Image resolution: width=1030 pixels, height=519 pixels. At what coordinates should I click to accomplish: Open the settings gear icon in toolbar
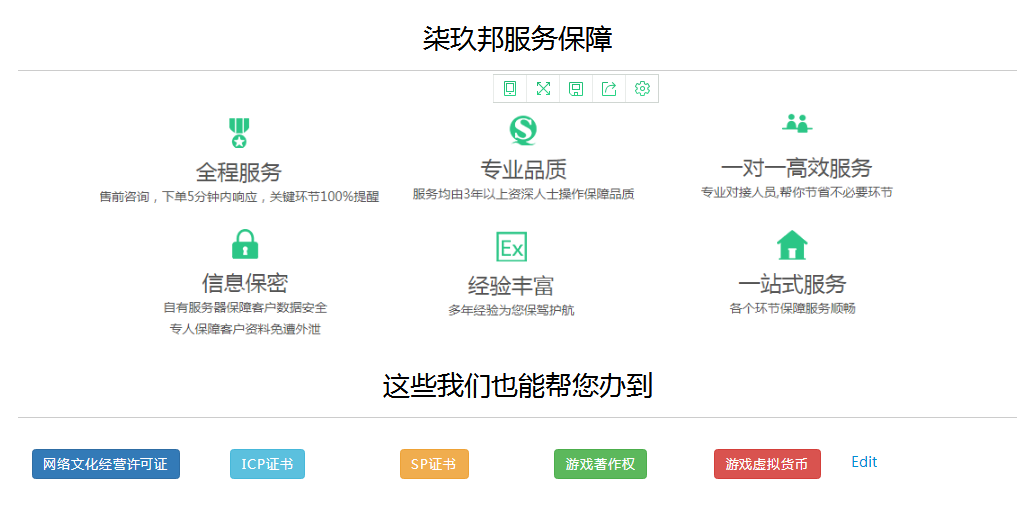click(642, 89)
